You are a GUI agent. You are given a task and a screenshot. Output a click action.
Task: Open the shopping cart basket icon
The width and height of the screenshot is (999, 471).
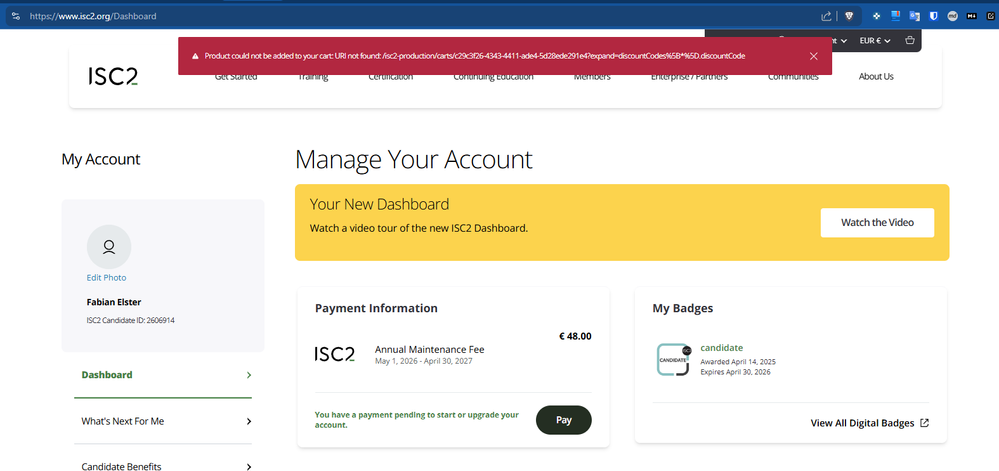909,41
